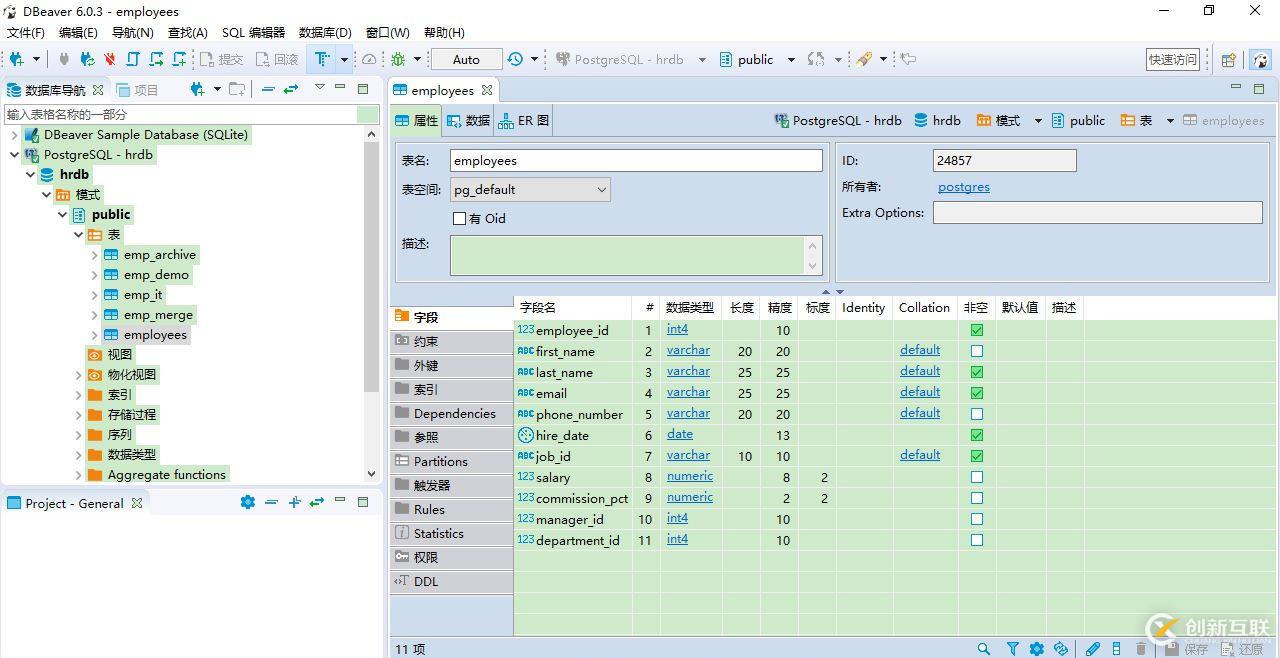Viewport: 1280px width, 658px height.
Task: Toggle not-null checkbox for email
Action: (977, 393)
